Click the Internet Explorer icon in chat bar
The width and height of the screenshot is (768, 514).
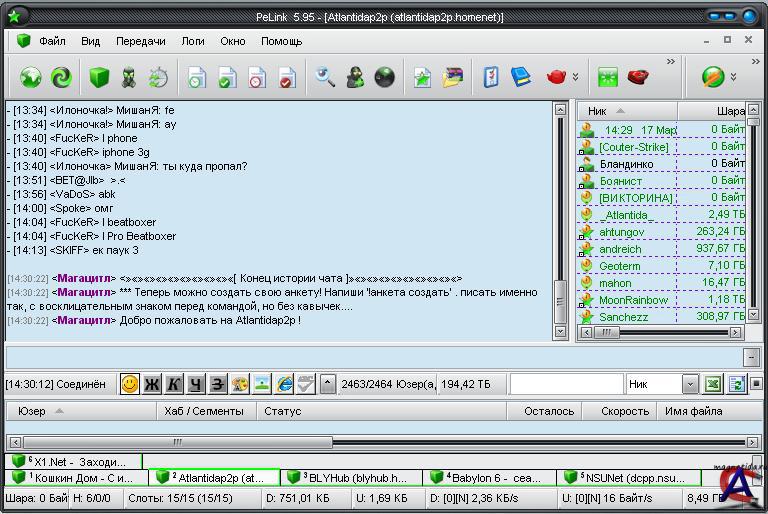point(284,384)
